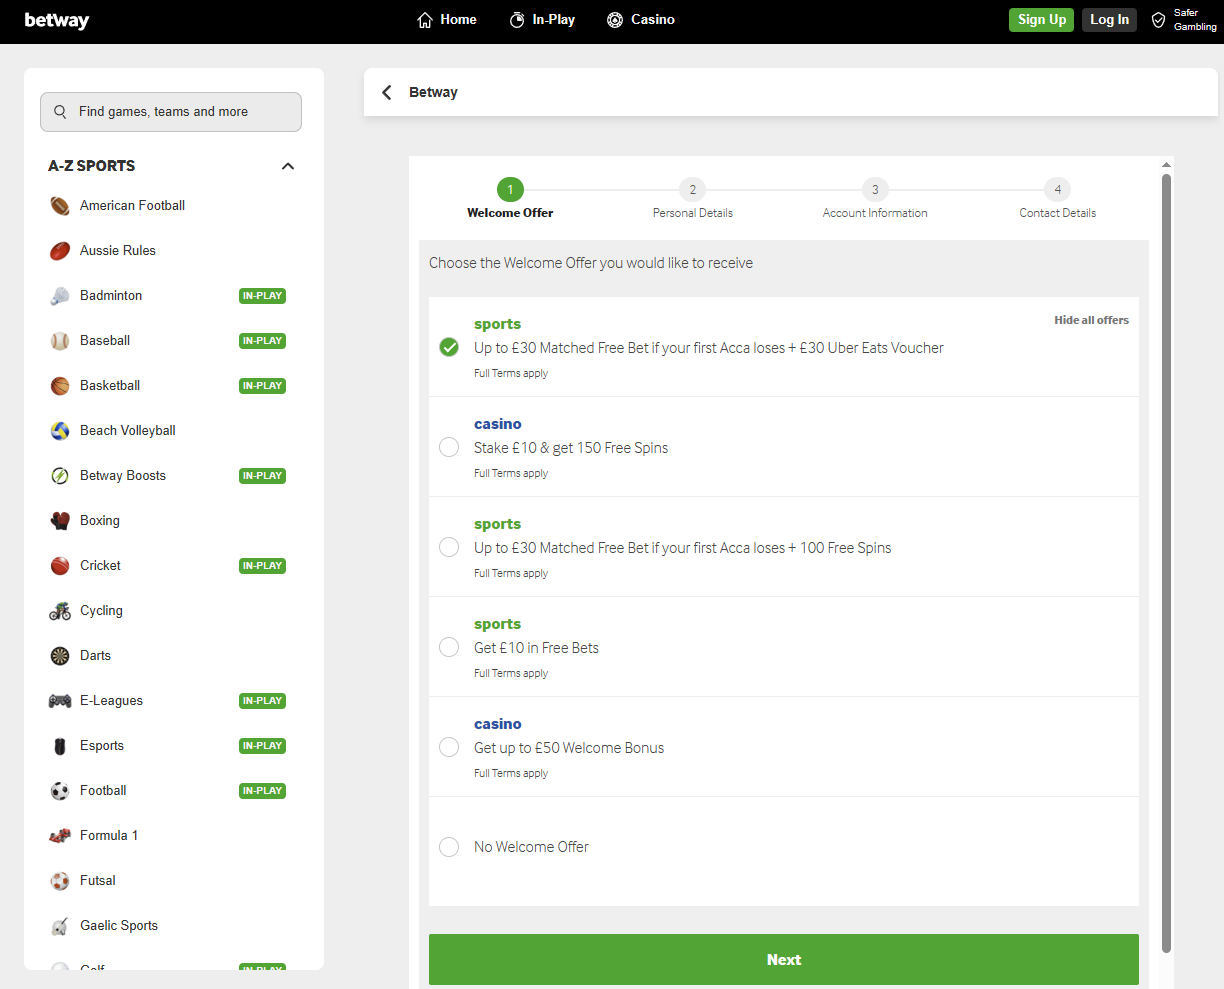1224x989 pixels.
Task: Click the Formula 1 car icon
Action: pos(60,836)
